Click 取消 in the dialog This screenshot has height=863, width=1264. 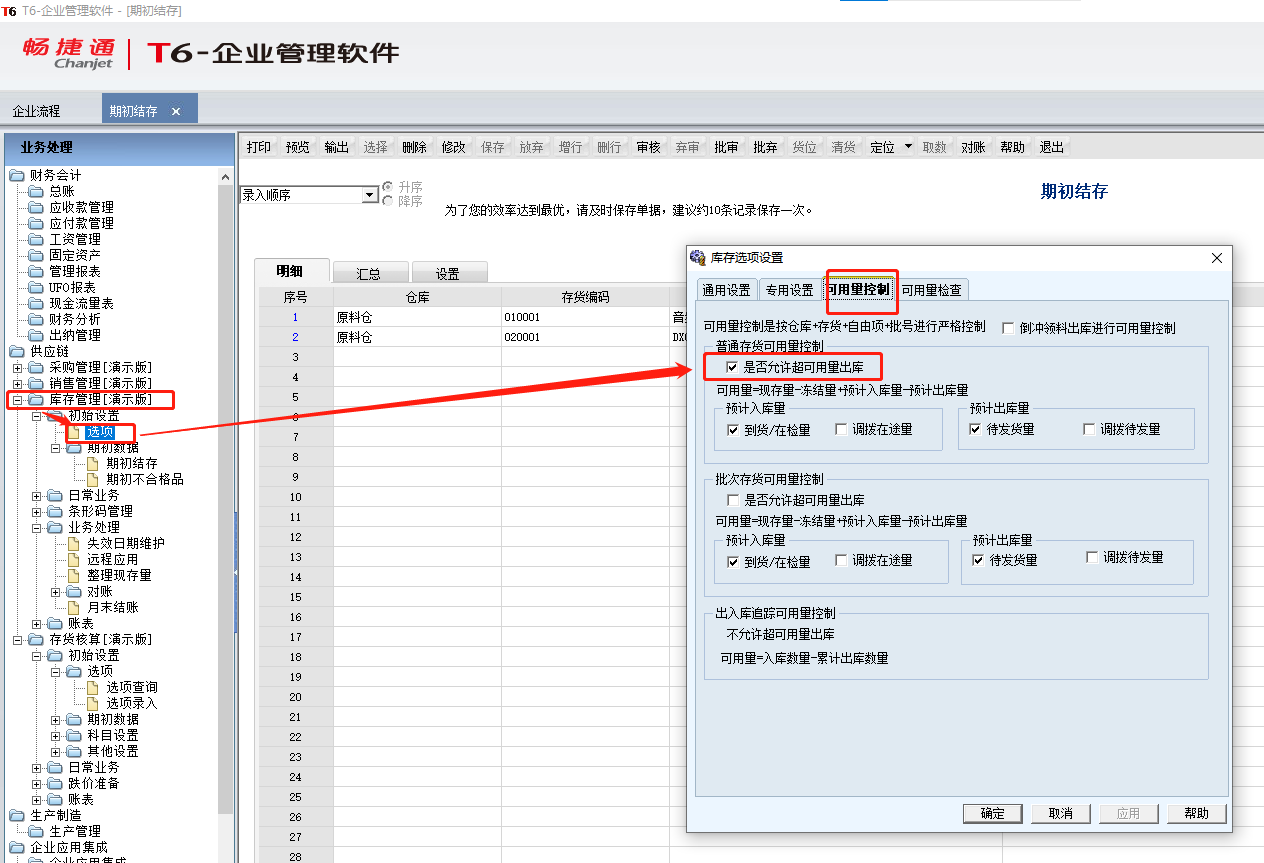1060,813
